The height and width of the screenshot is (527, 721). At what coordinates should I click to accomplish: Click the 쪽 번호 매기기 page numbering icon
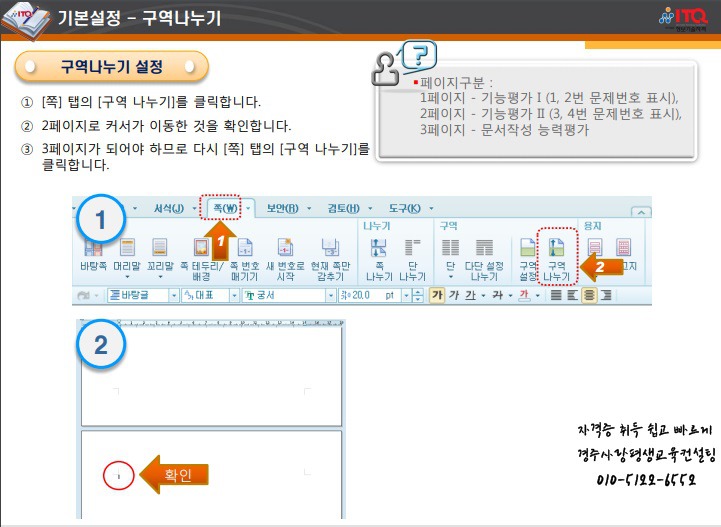[x=245, y=247]
